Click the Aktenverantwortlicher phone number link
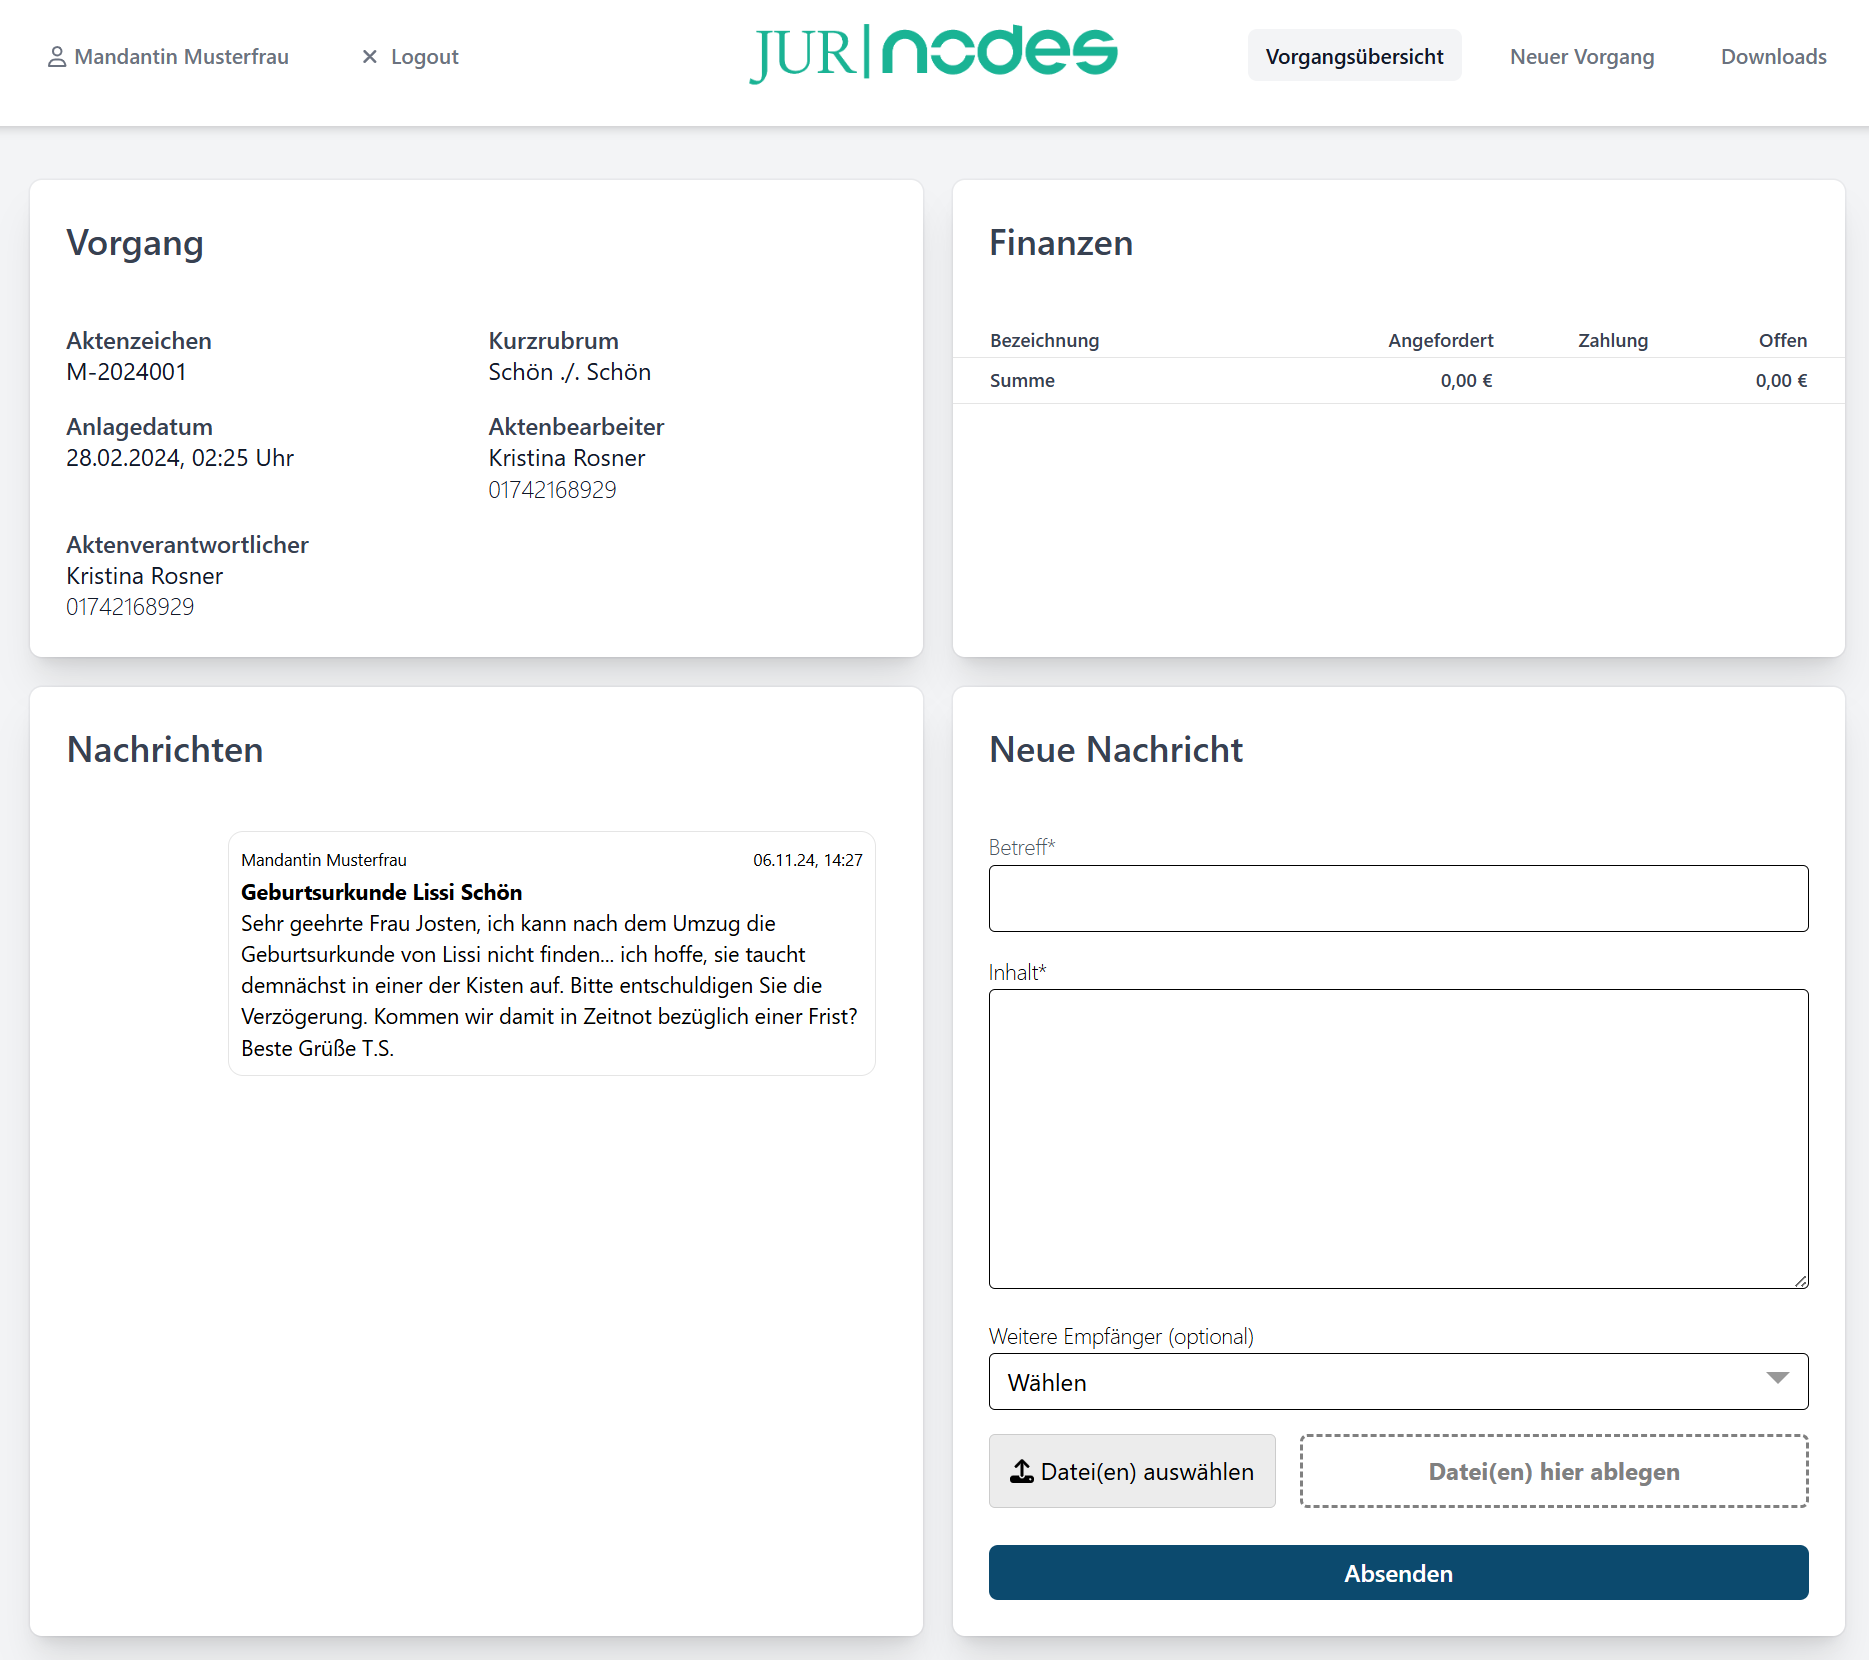Viewport: 1869px width, 1660px height. click(130, 607)
